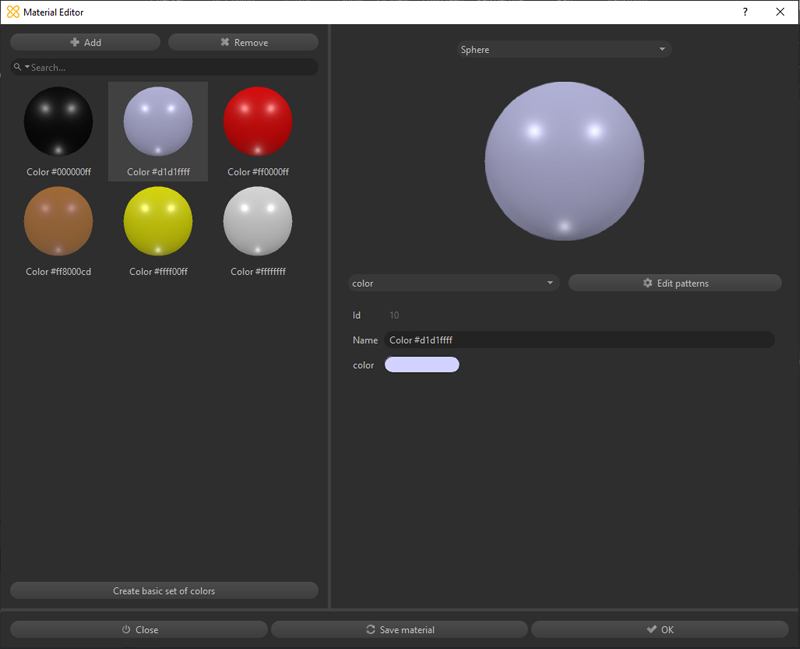Image resolution: width=800 pixels, height=649 pixels.
Task: Click the large sphere material preview
Action: (x=564, y=161)
